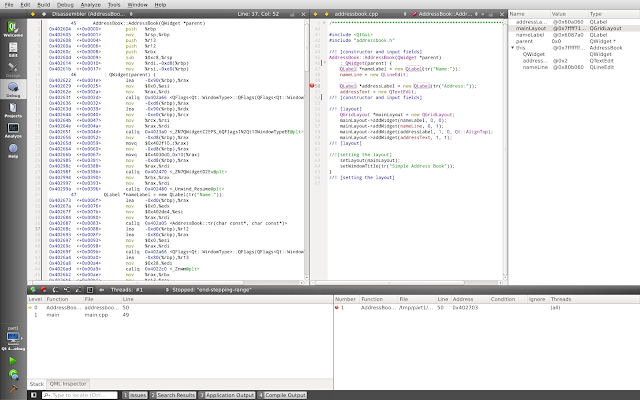640x400 pixels.
Task: Click the Name column header in Locals
Action: (x=529, y=14)
